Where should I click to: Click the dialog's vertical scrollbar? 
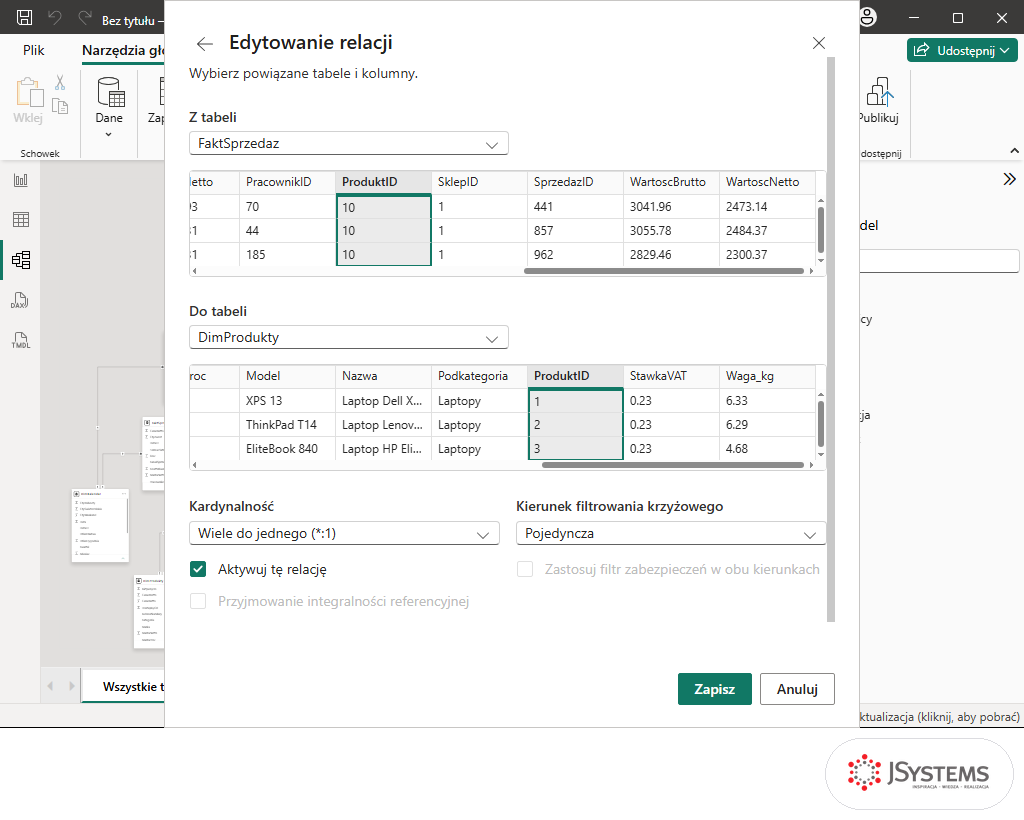pyautogui.click(x=831, y=339)
